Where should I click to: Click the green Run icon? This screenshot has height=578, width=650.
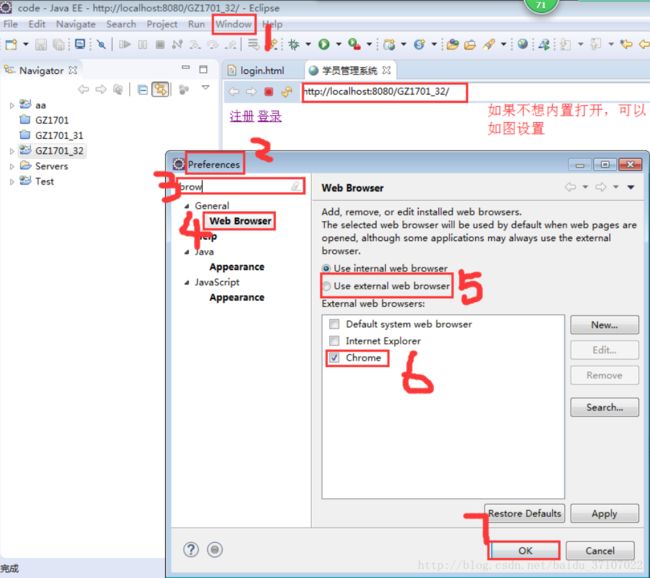324,44
